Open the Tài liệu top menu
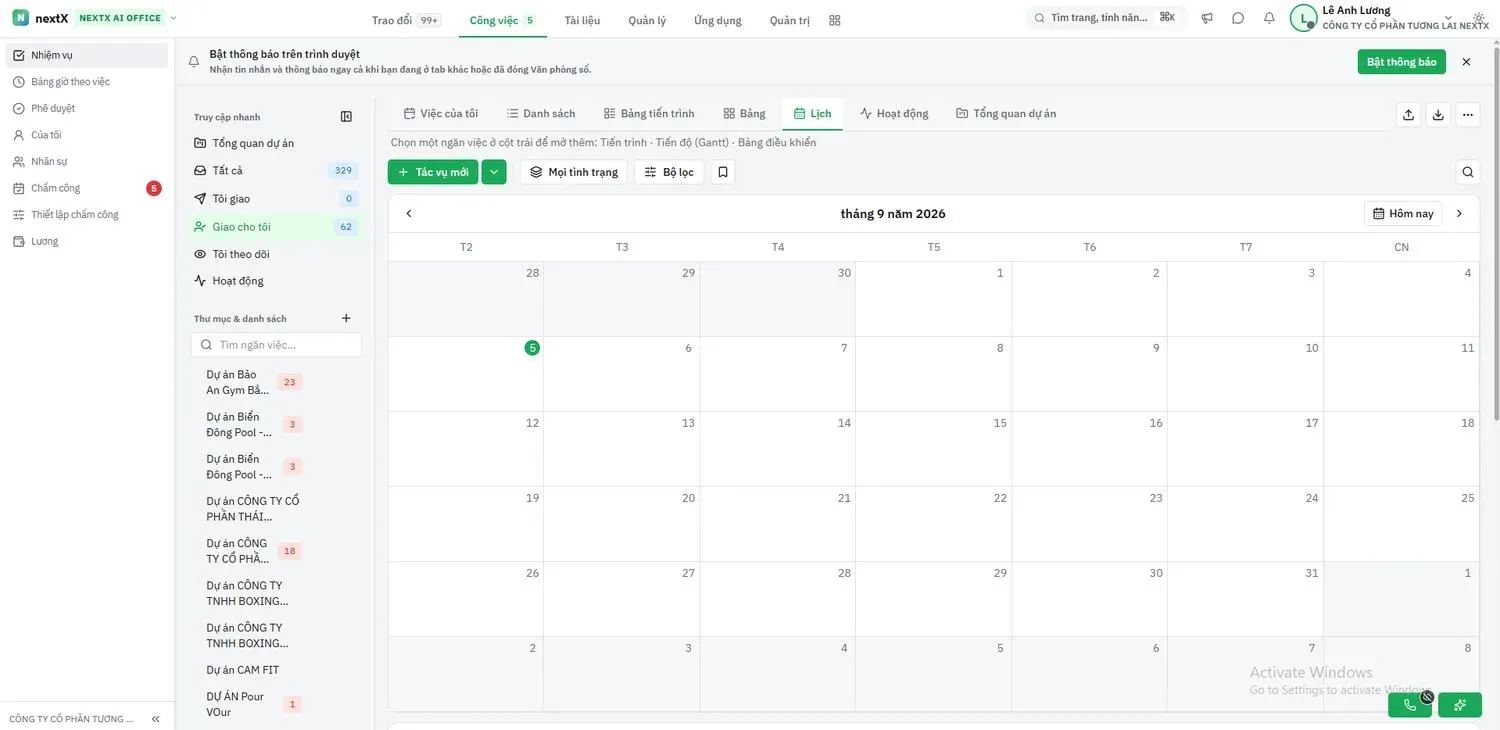The image size is (1500, 730). [582, 20]
